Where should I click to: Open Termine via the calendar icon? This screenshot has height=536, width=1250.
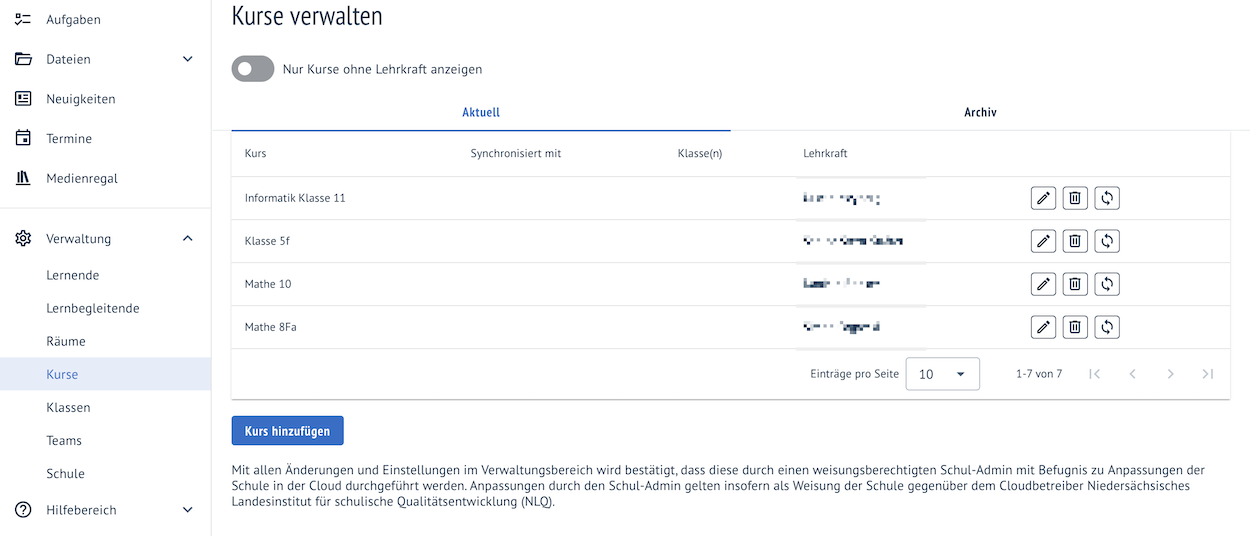click(x=23, y=138)
